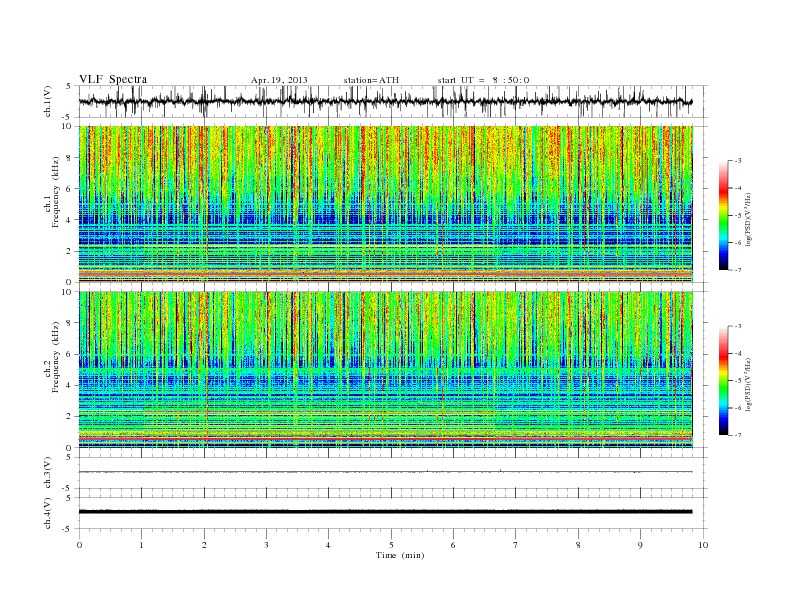The image size is (792, 612).
Task: Click time axis tick label "3"
Action: point(266,545)
